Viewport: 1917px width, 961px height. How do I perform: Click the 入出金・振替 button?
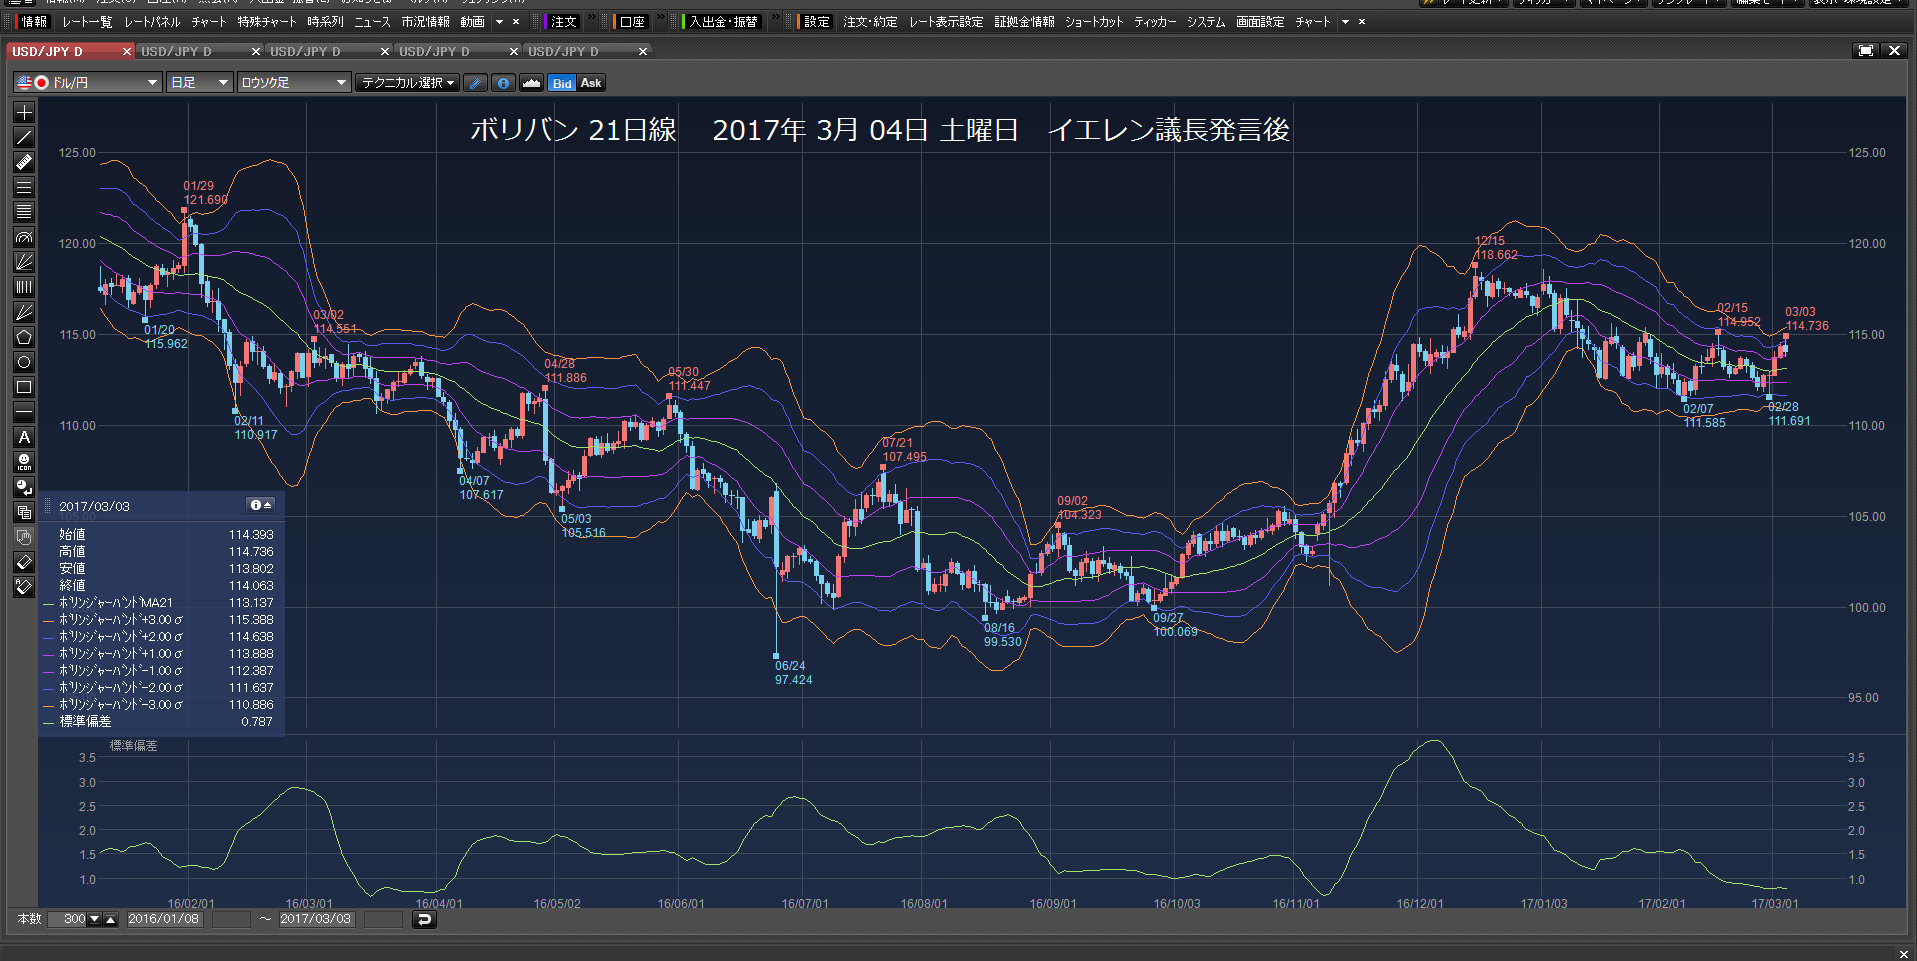click(723, 22)
